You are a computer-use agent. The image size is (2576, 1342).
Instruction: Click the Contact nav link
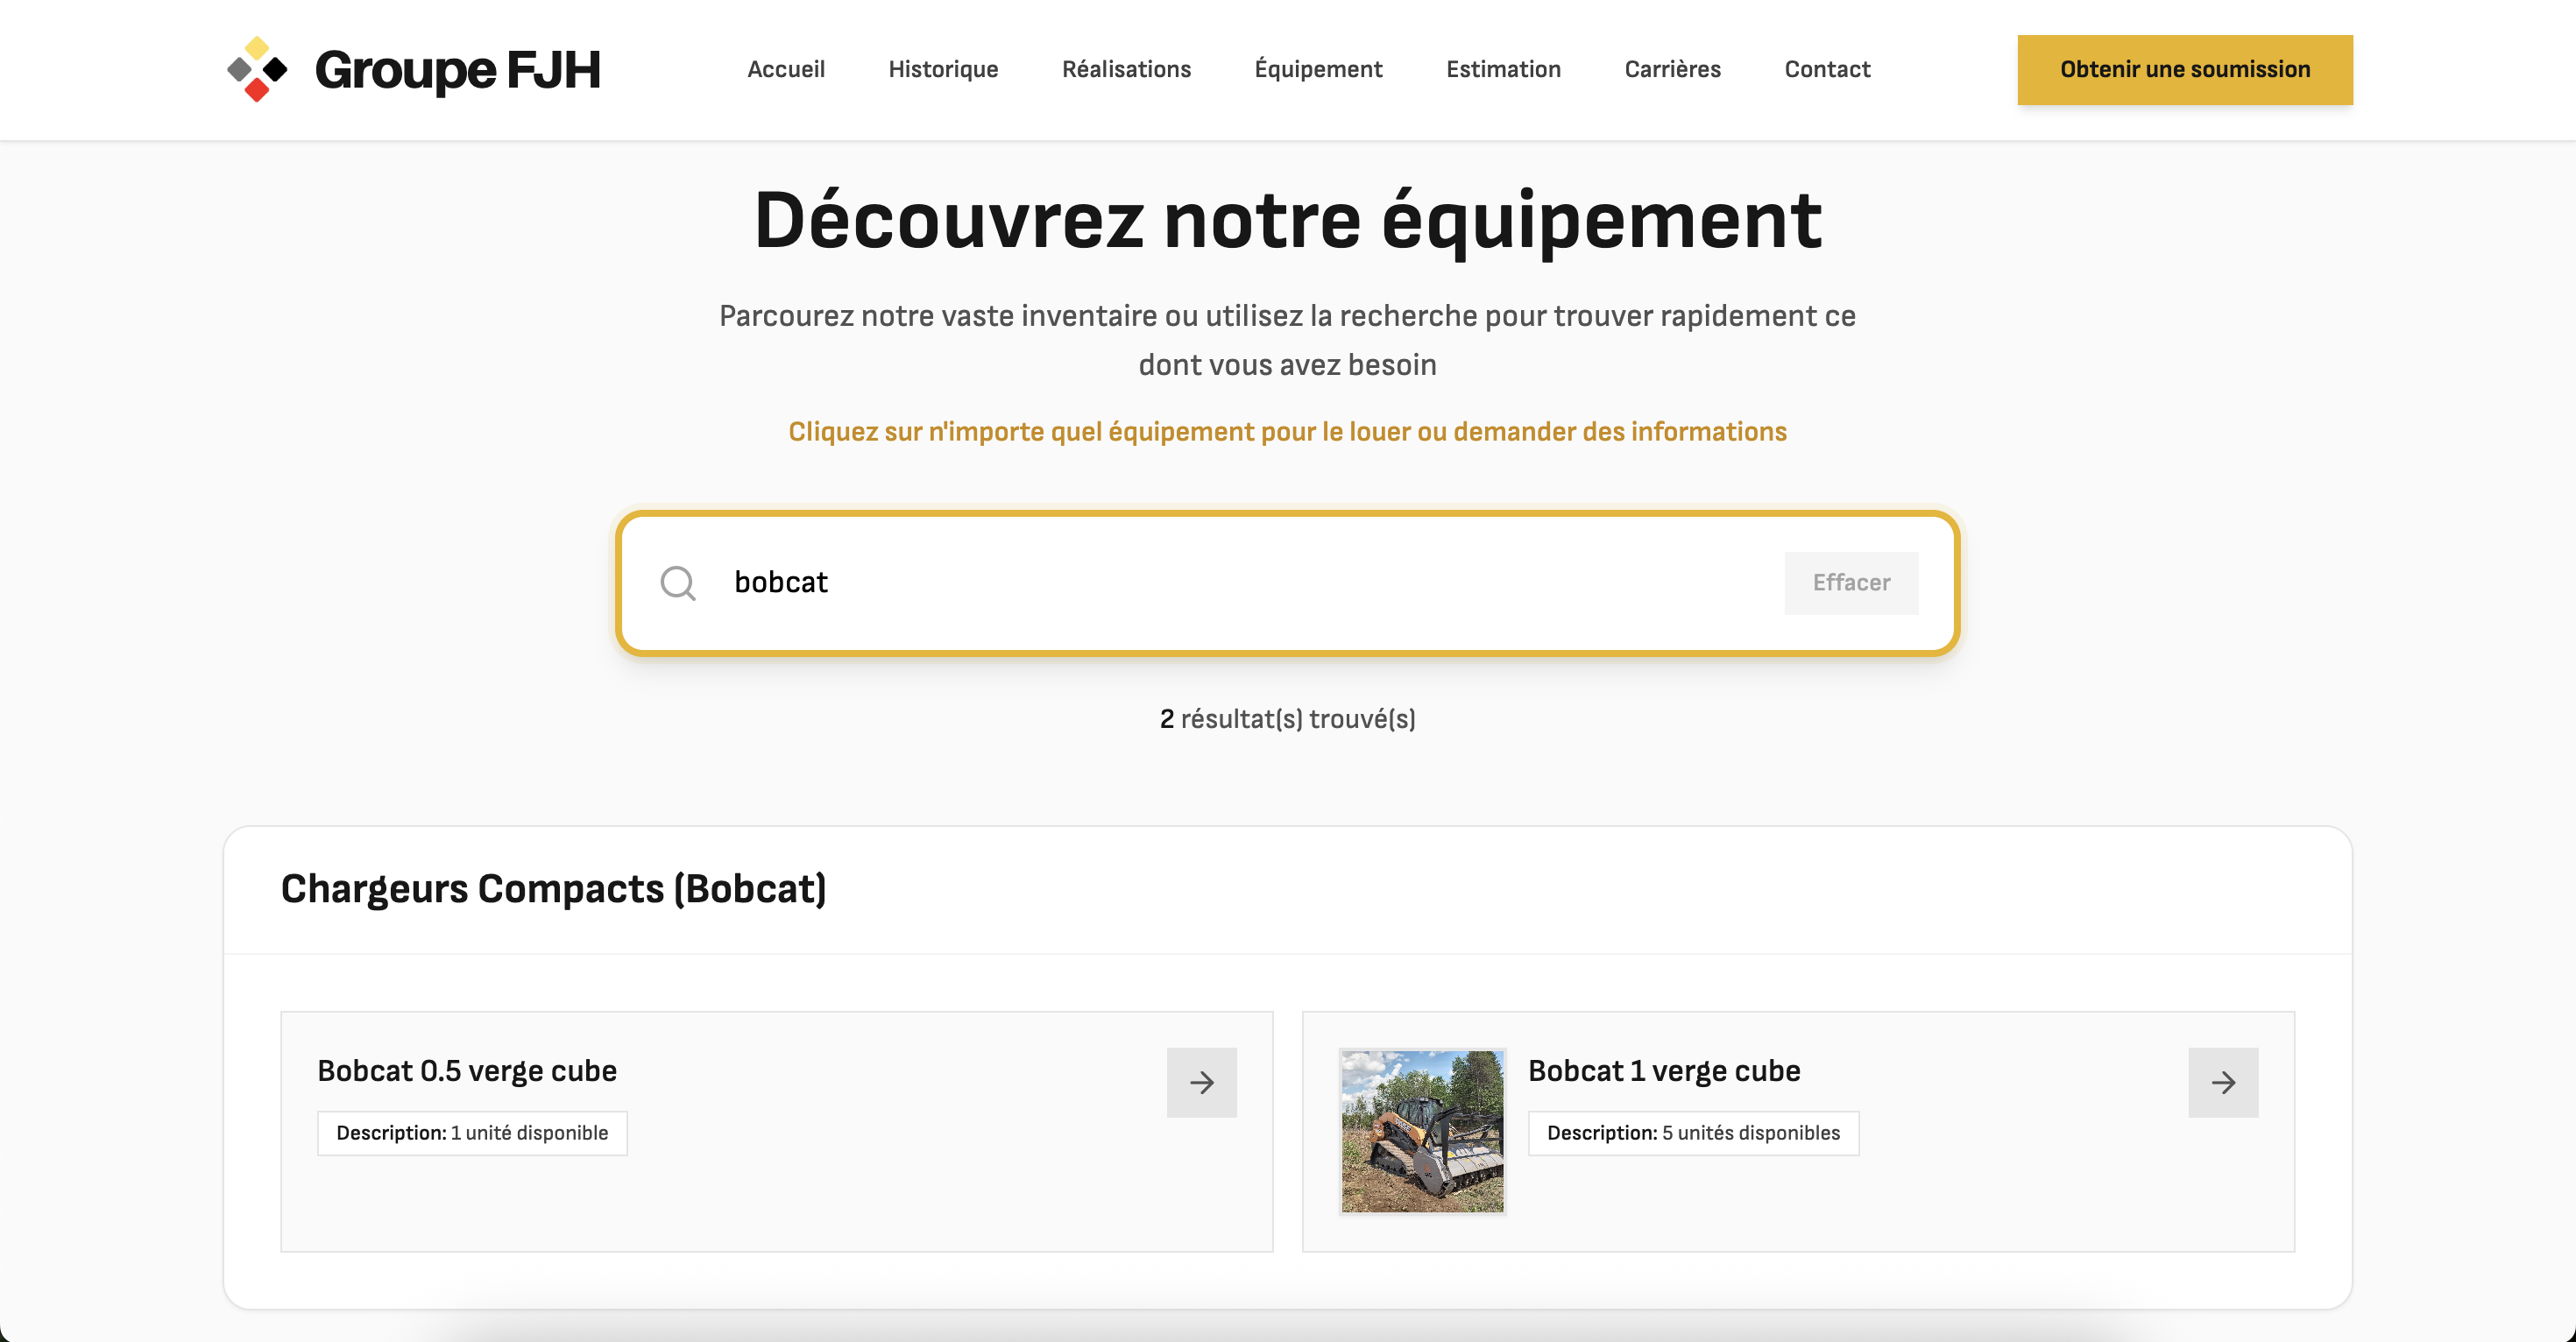point(1826,69)
